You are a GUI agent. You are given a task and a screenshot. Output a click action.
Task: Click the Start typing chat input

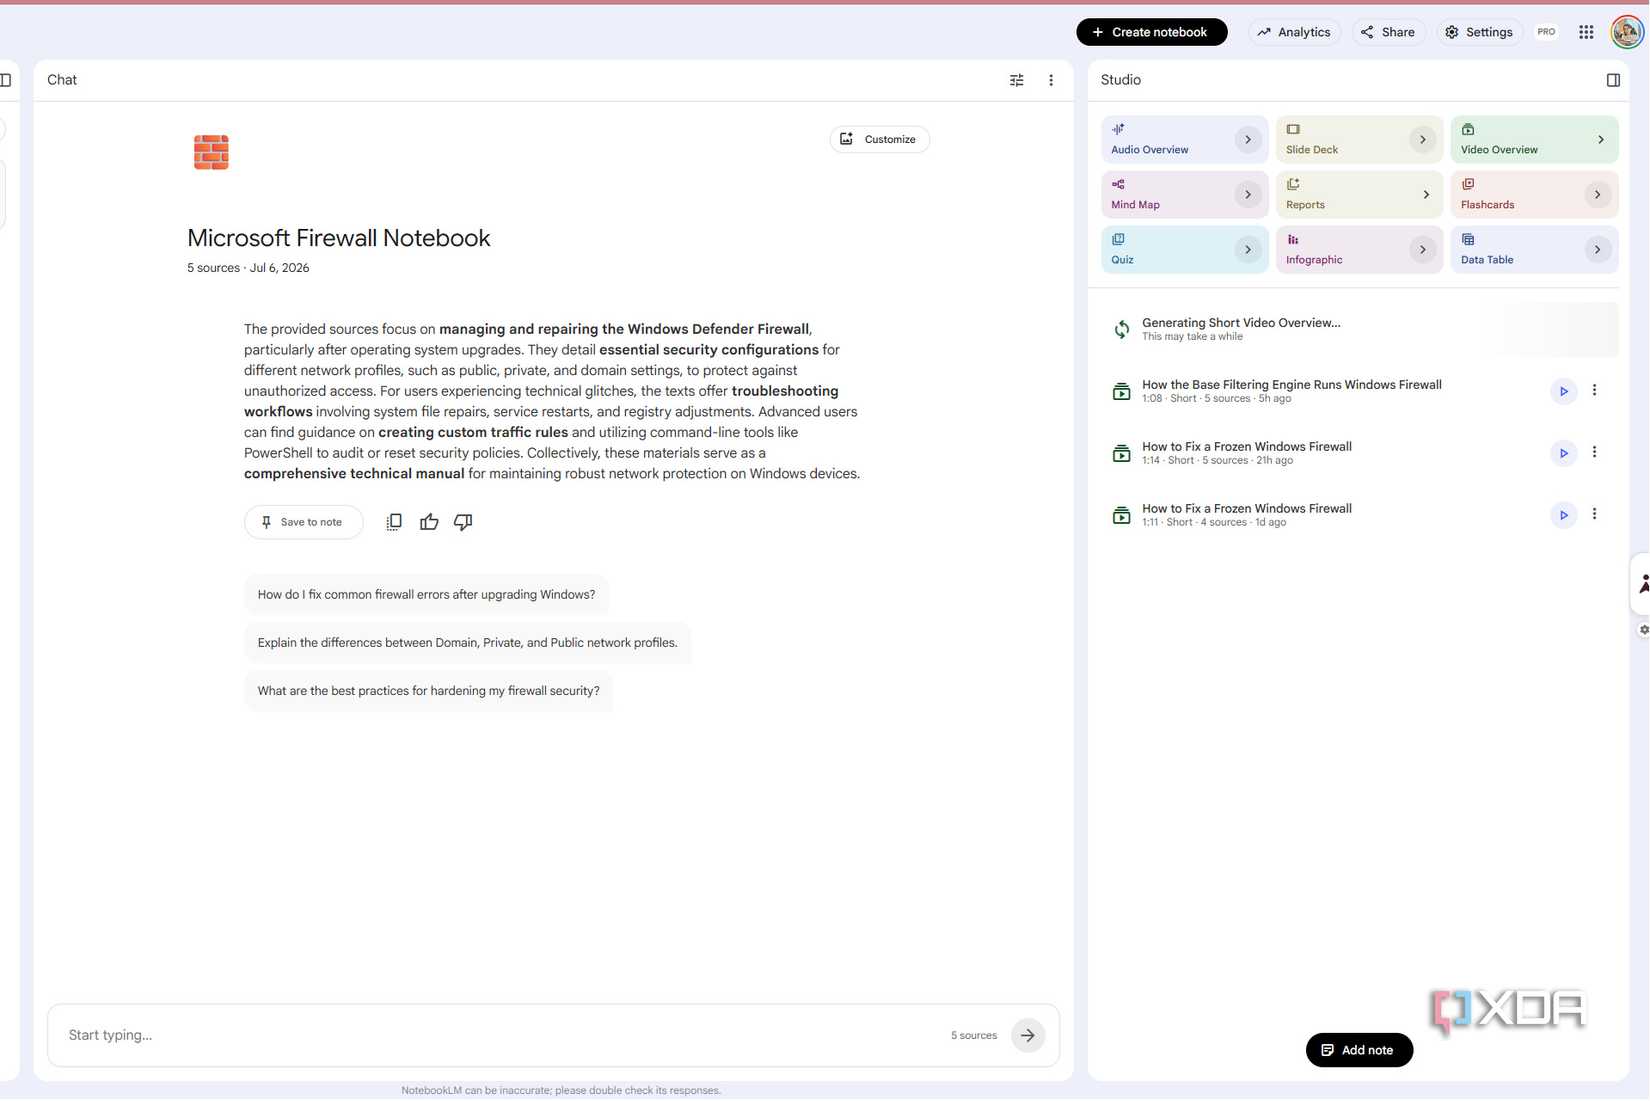[x=500, y=1035]
